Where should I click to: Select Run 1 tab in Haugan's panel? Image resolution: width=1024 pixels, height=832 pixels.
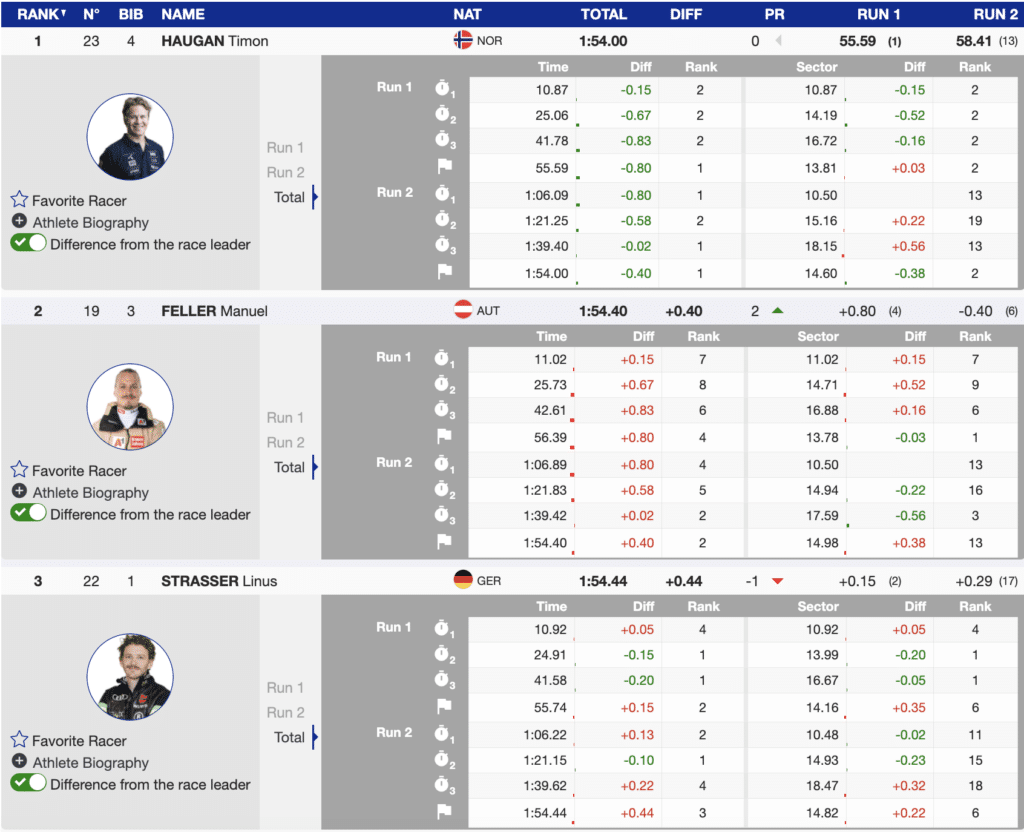[x=285, y=148]
